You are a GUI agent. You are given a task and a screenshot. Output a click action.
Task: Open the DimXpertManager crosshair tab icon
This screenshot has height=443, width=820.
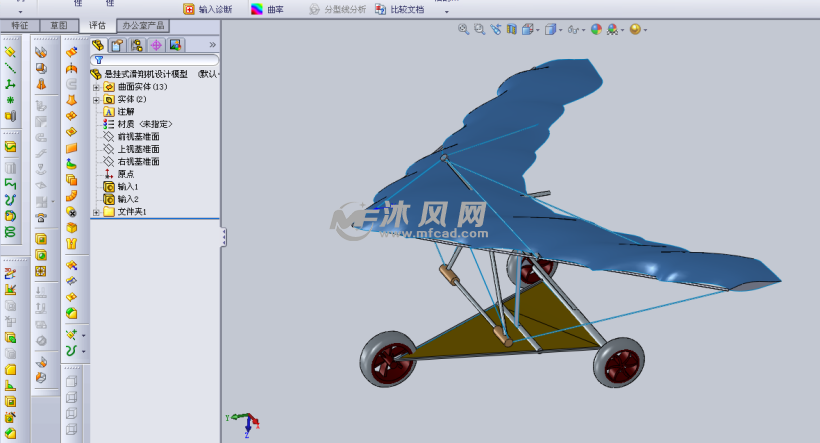point(156,45)
